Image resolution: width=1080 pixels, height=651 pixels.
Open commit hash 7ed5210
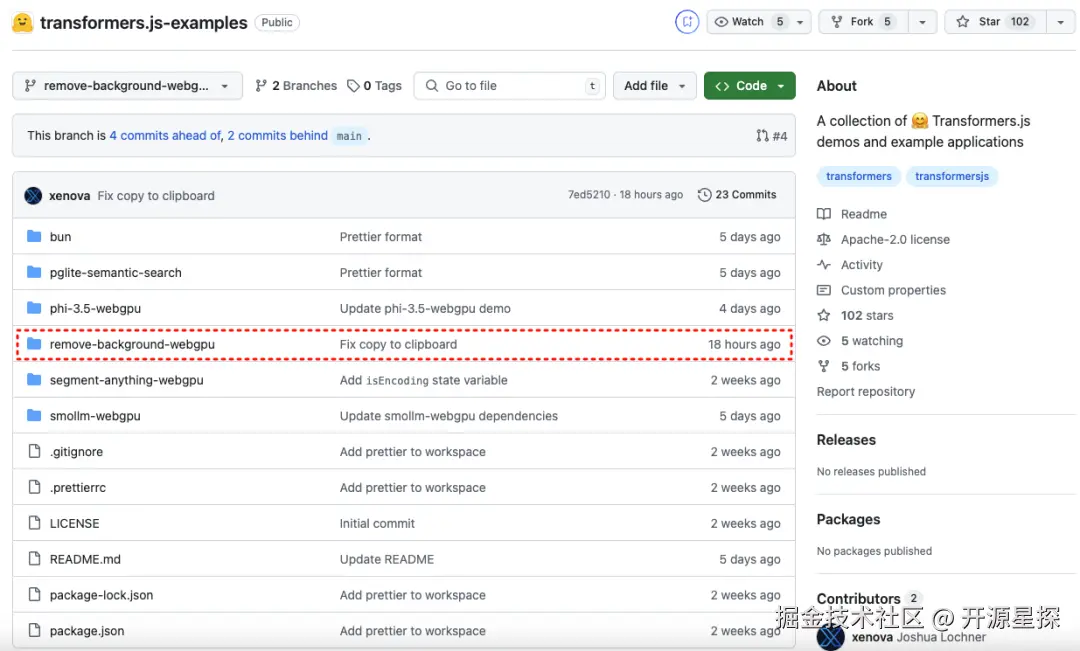(589, 194)
